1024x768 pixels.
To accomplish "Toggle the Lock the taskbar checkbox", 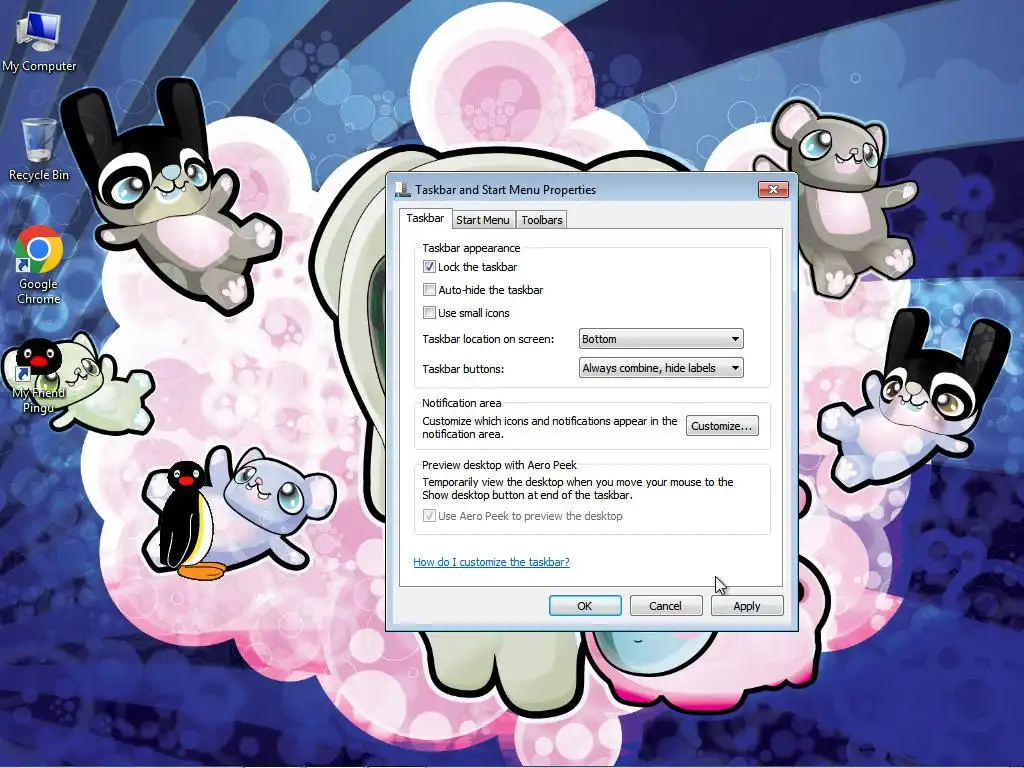I will [429, 266].
